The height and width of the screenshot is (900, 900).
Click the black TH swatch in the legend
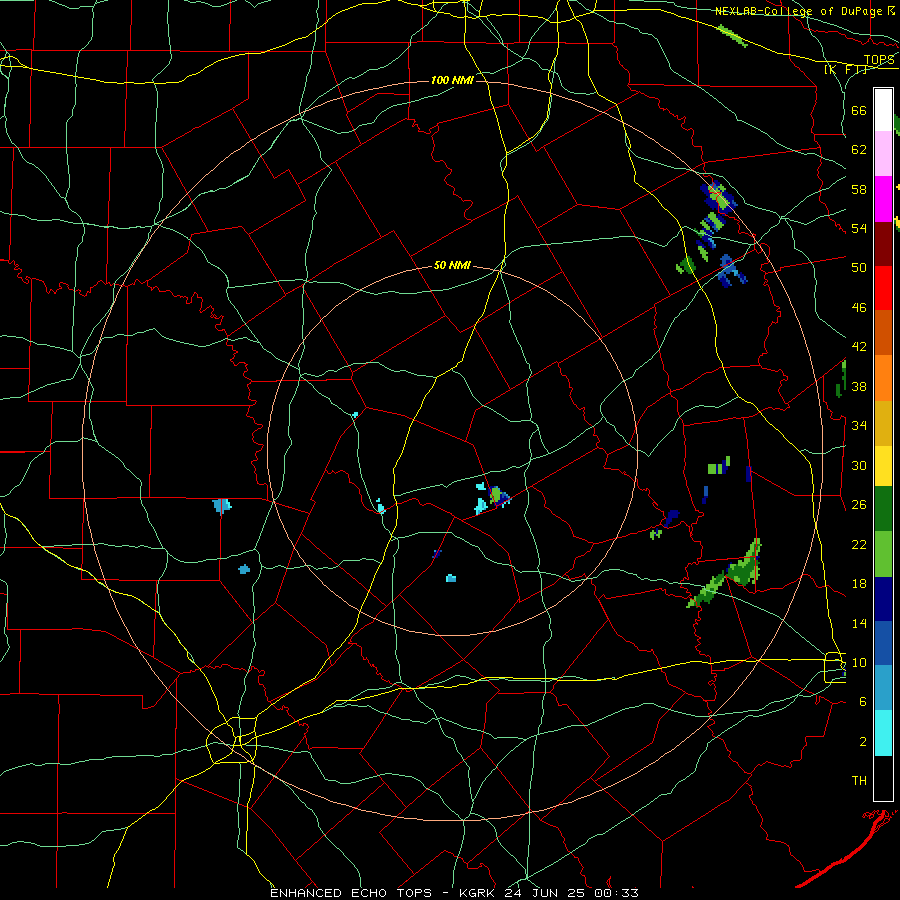pyautogui.click(x=883, y=778)
